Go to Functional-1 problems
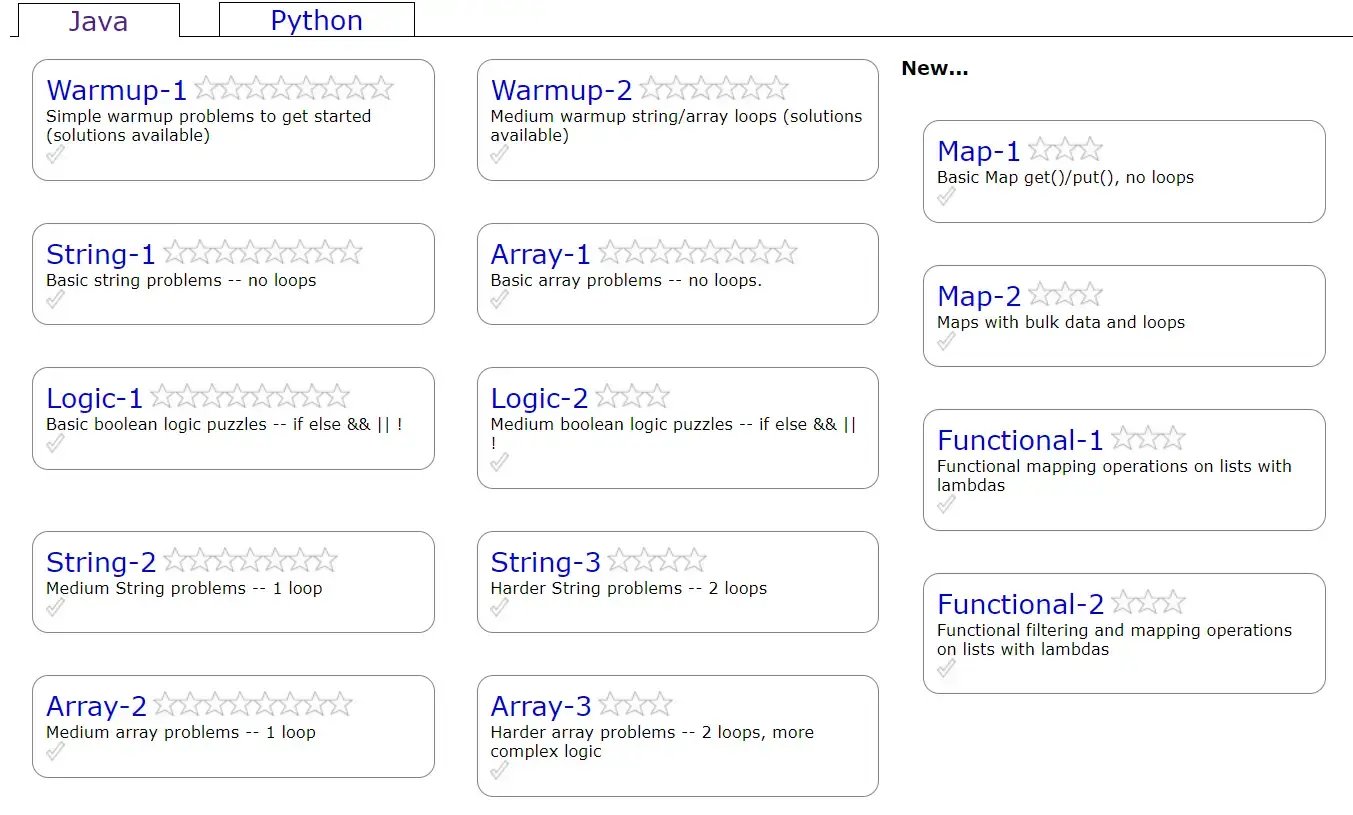 [x=1019, y=440]
